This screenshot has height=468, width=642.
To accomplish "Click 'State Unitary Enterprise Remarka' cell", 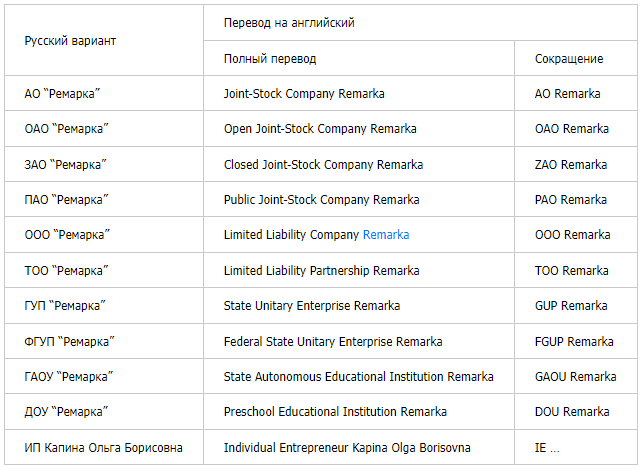I will click(312, 306).
